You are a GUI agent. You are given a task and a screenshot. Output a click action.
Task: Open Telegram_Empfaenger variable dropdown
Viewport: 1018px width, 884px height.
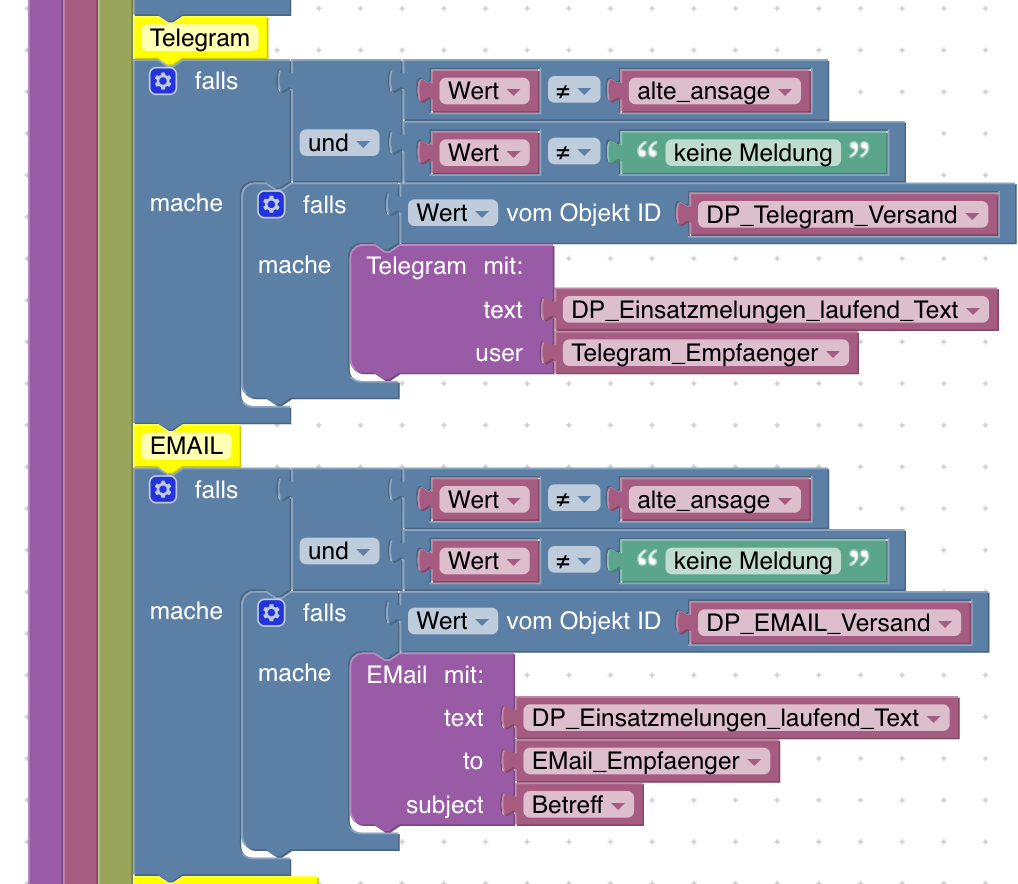(x=705, y=353)
